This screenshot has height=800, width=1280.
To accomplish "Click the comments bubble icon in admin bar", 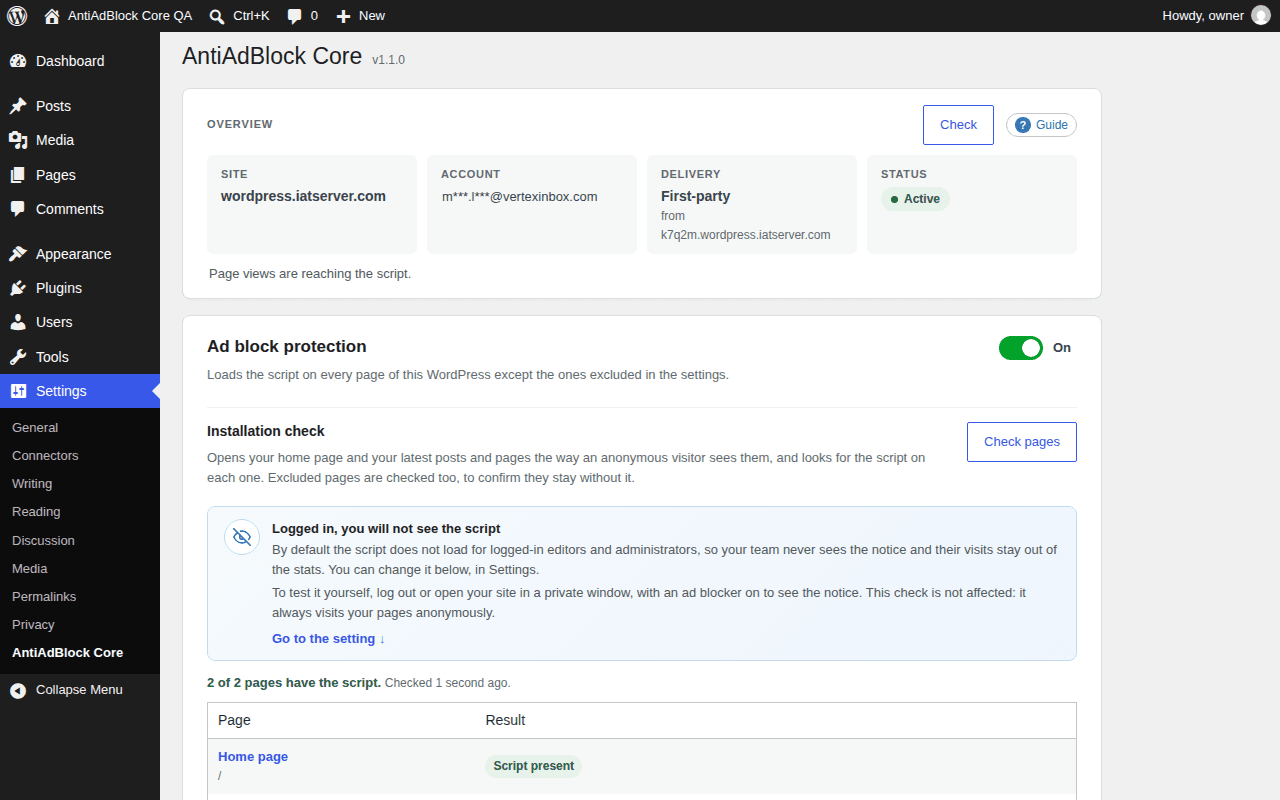I will coord(295,16).
